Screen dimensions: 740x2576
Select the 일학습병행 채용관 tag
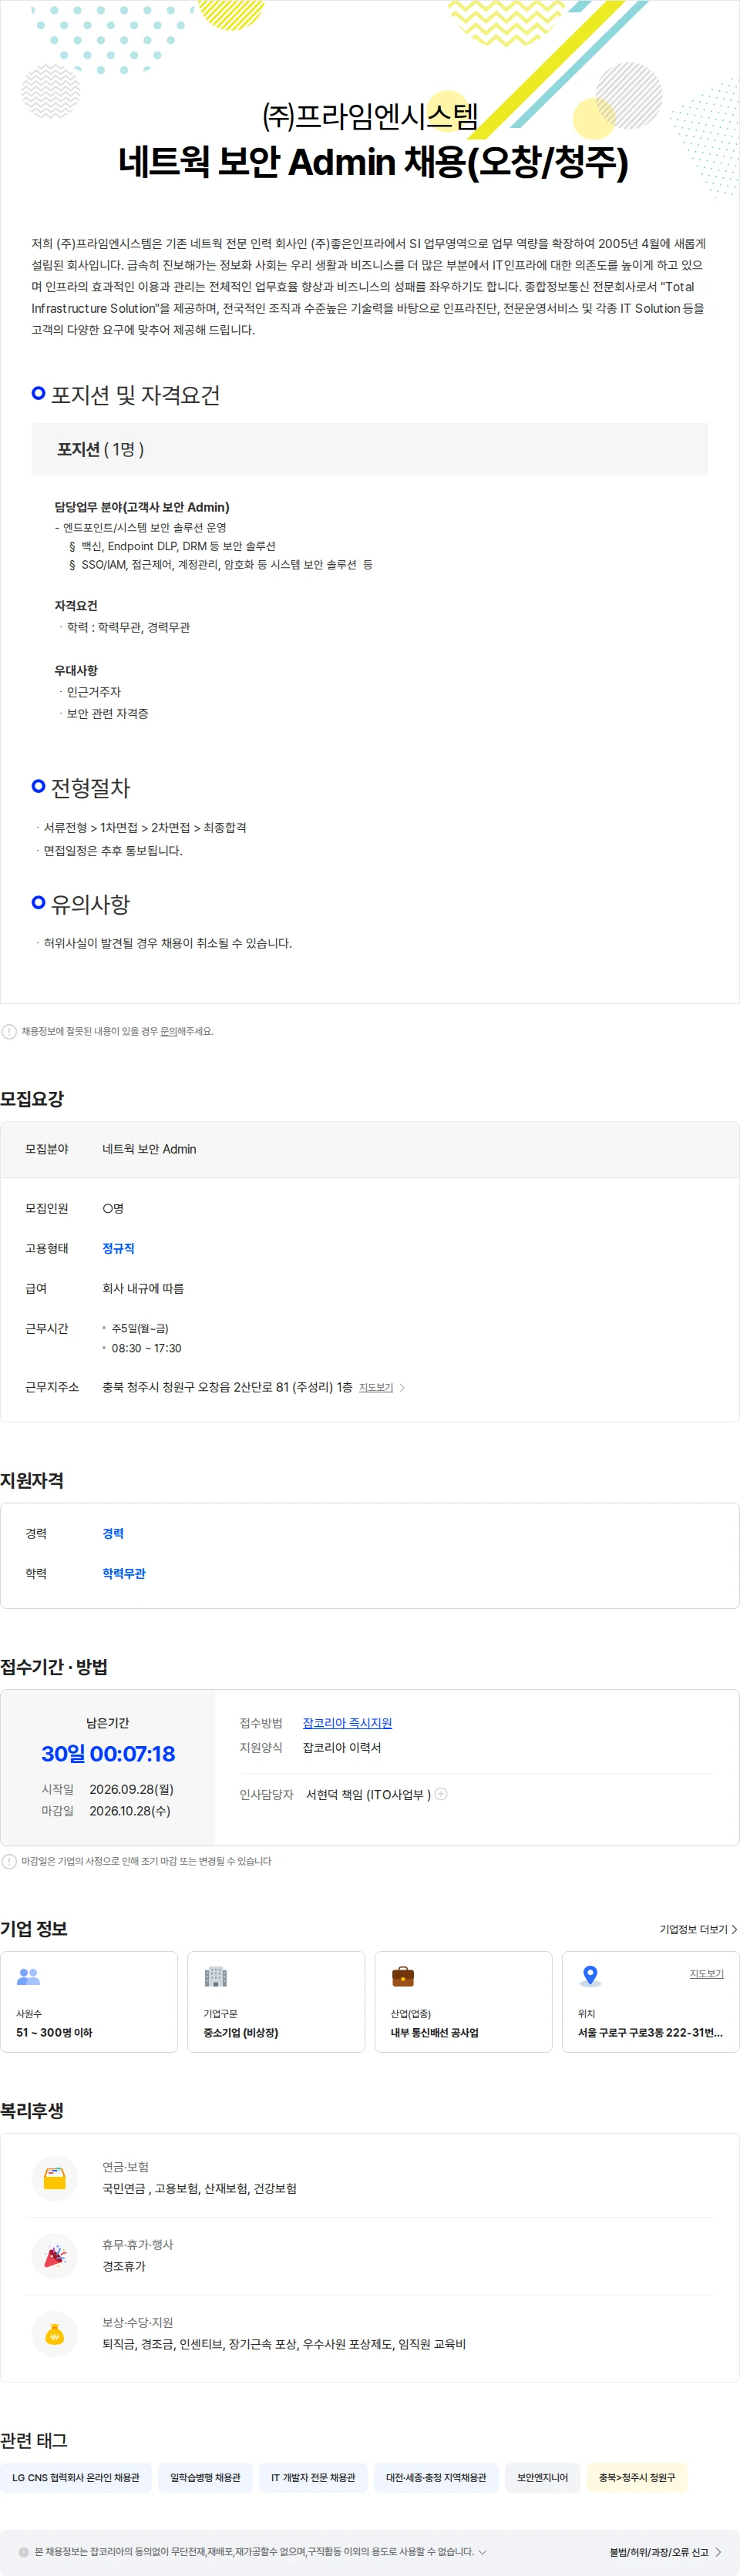coord(205,2477)
